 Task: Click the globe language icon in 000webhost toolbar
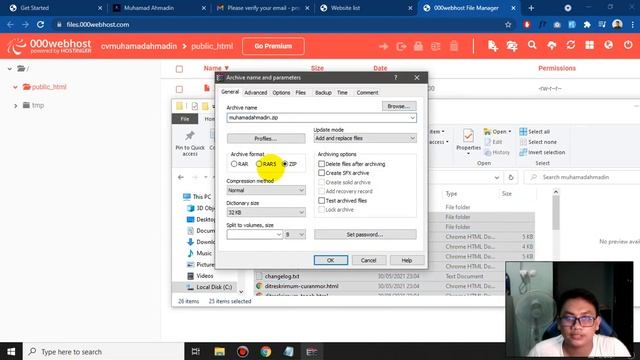coord(609,45)
